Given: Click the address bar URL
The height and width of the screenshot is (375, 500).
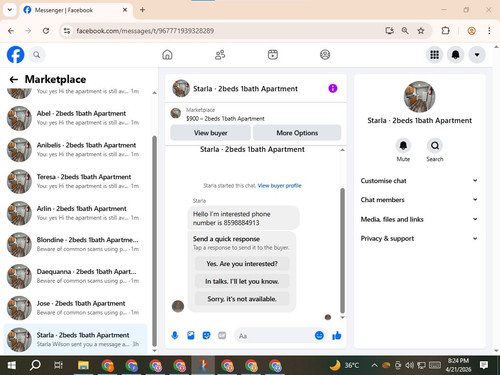Looking at the screenshot, I should 145,31.
